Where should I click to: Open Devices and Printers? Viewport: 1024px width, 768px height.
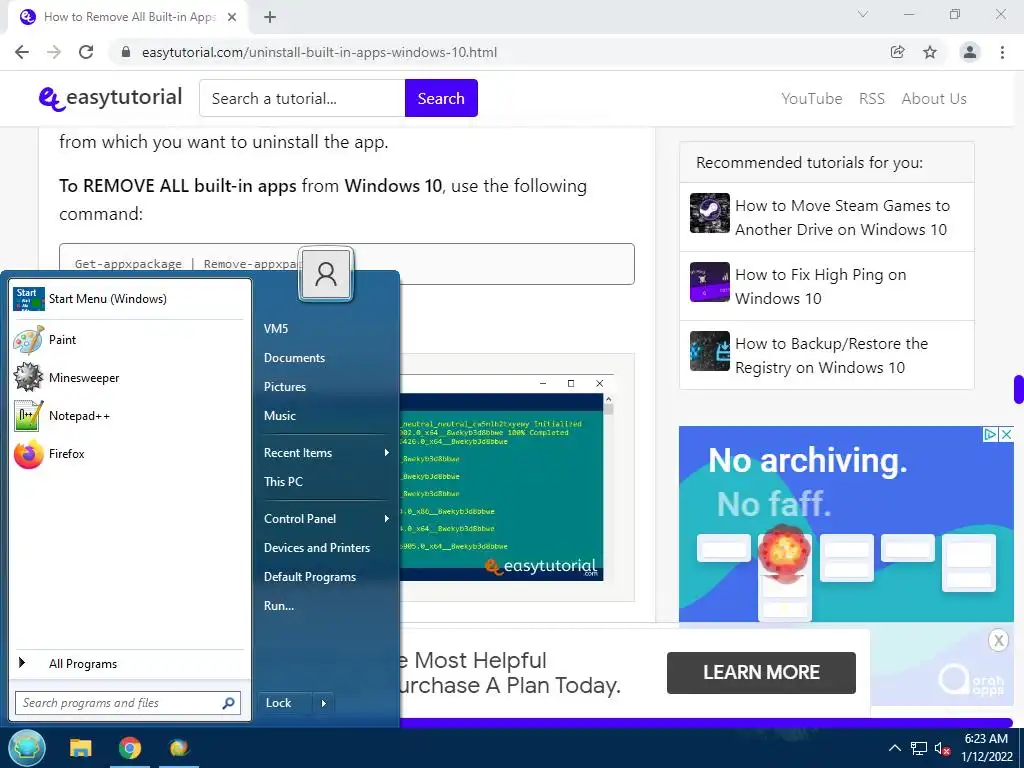pos(317,548)
